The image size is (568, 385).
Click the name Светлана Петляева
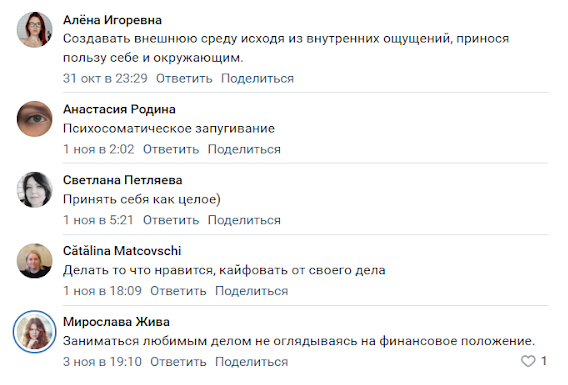click(x=122, y=180)
